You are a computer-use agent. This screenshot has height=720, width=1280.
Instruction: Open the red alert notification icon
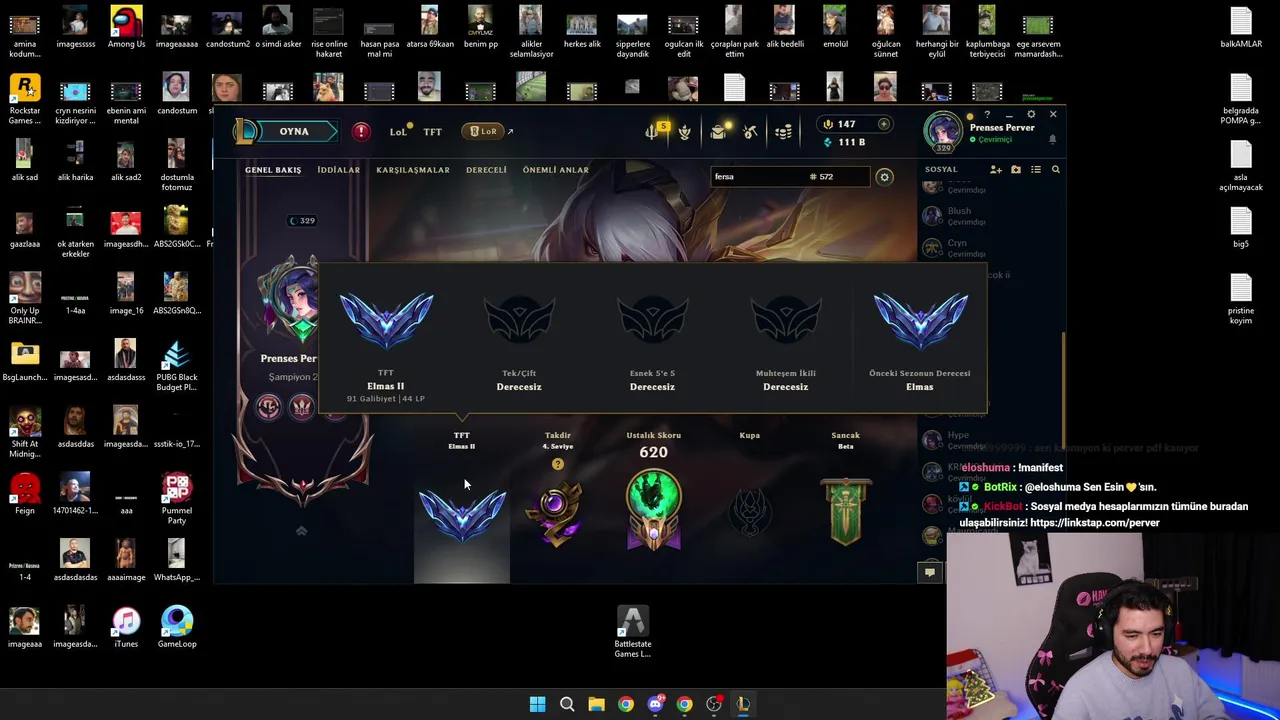(361, 132)
